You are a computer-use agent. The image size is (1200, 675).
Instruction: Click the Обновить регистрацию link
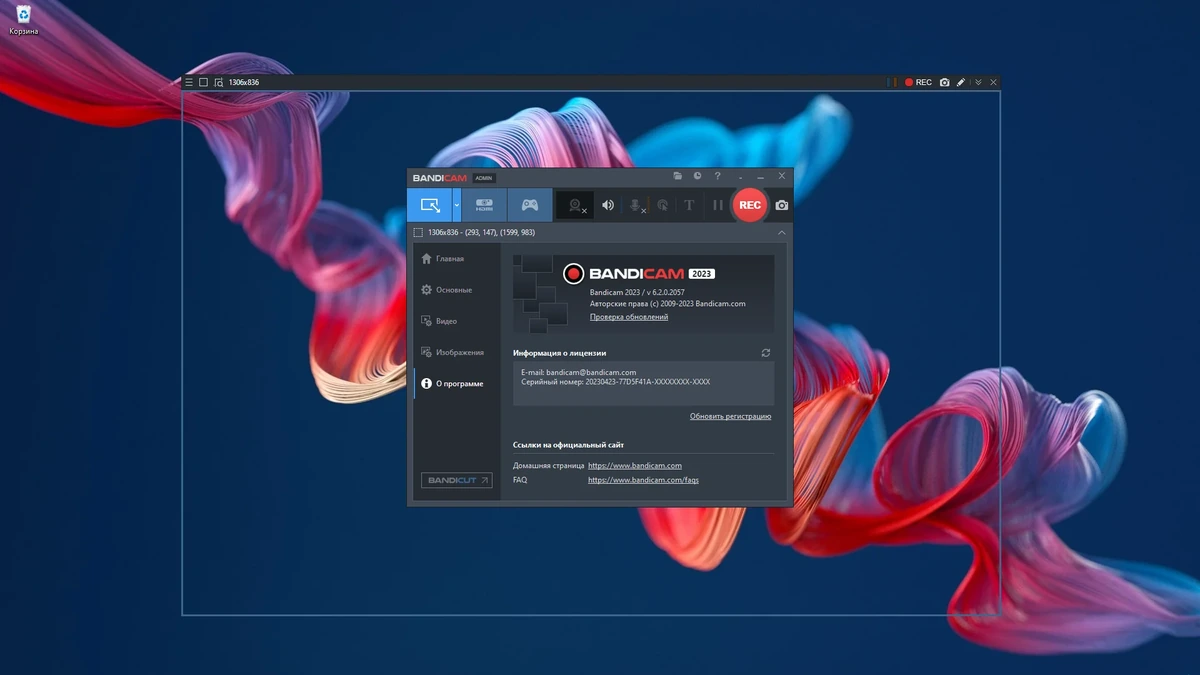click(x=730, y=416)
